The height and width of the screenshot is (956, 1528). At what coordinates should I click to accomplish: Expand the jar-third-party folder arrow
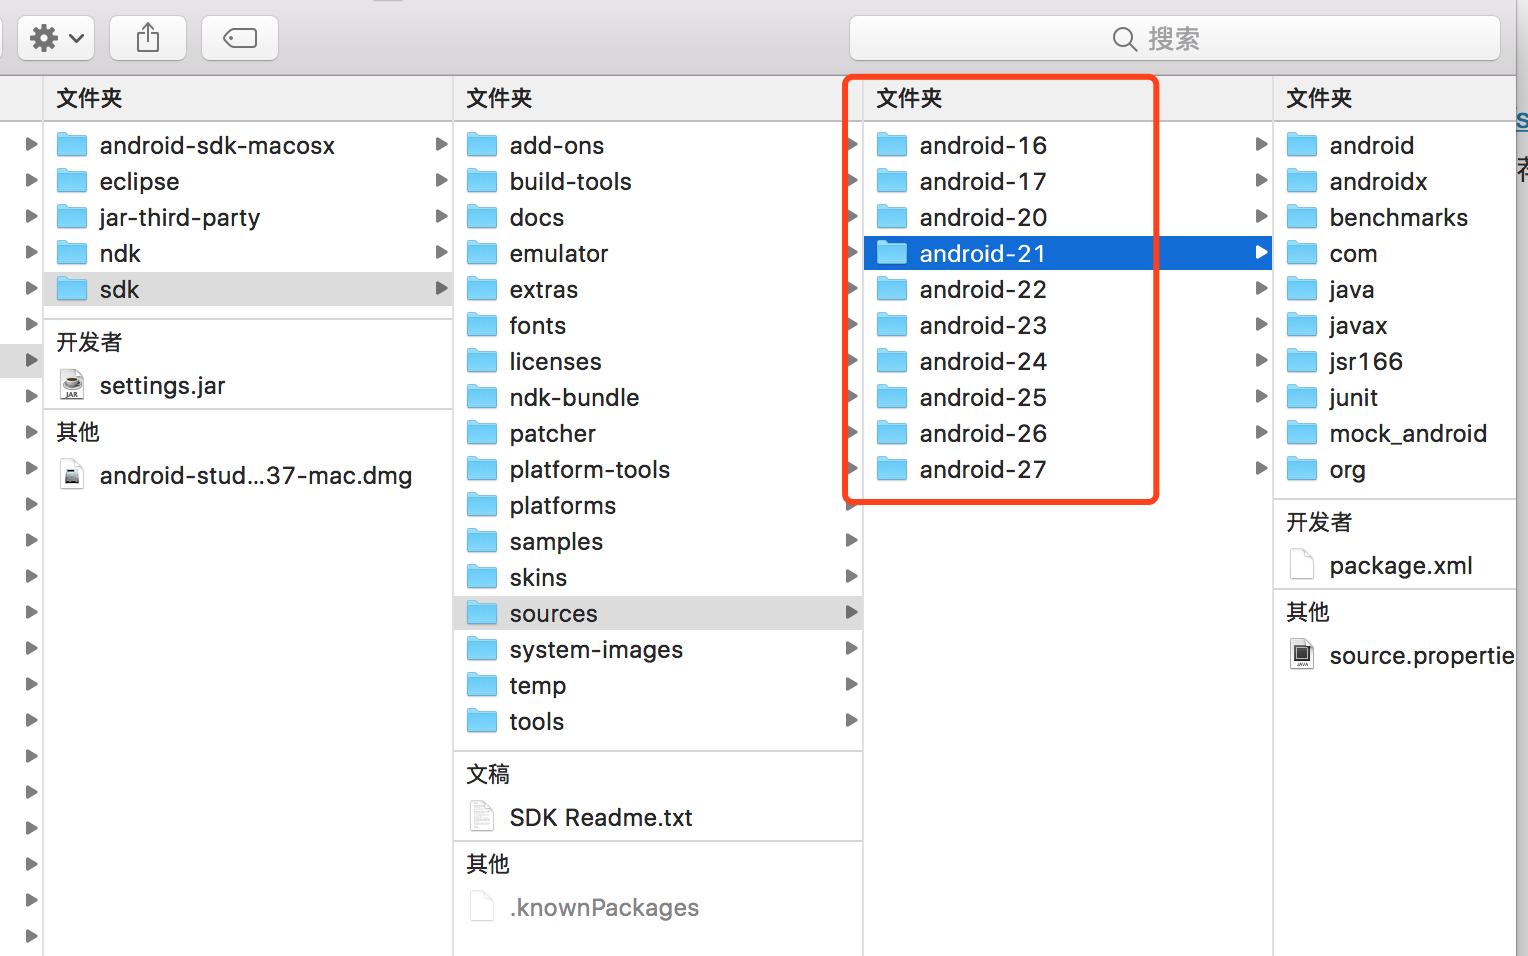(x=441, y=217)
